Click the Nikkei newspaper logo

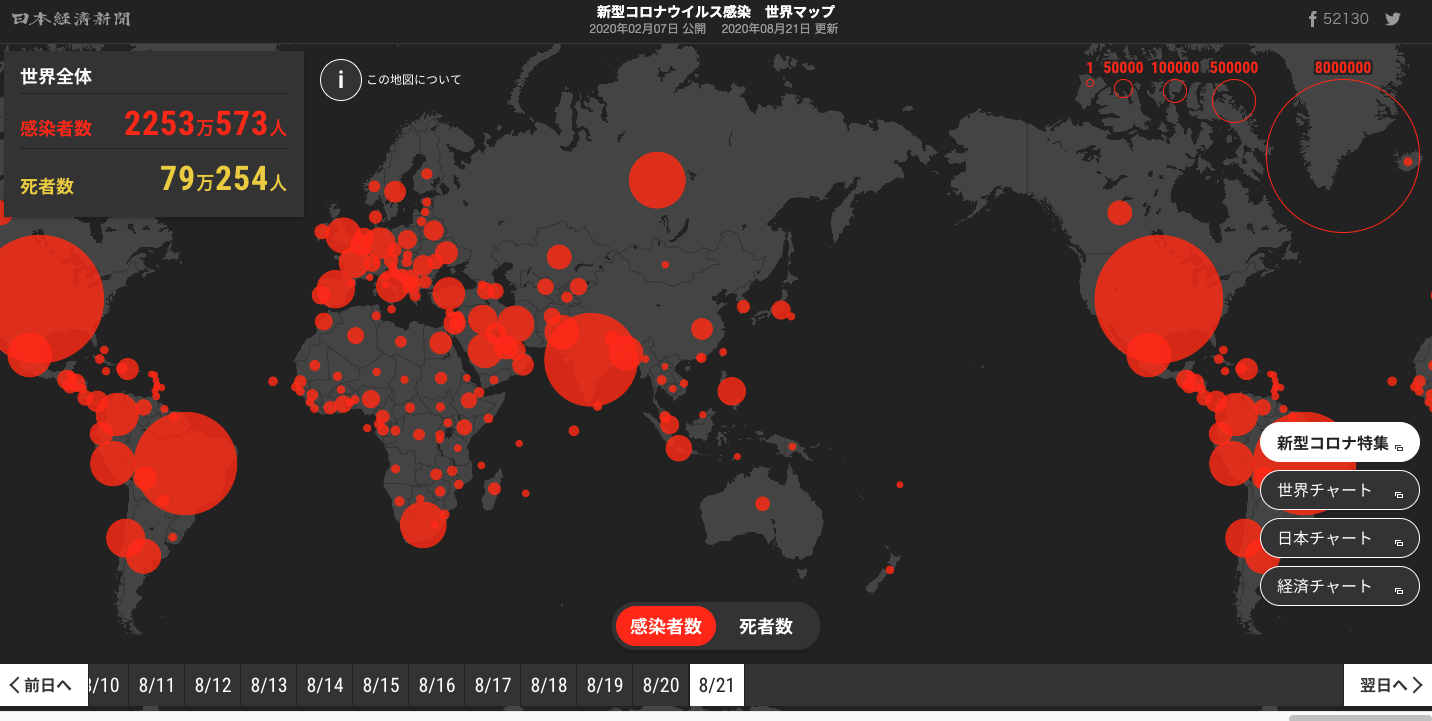tap(71, 19)
